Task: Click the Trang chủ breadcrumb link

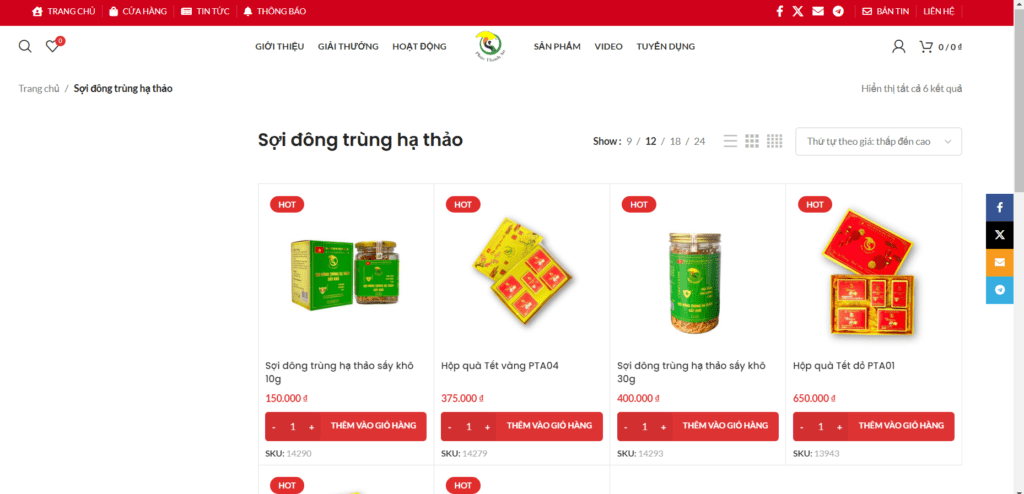Action: pos(39,88)
